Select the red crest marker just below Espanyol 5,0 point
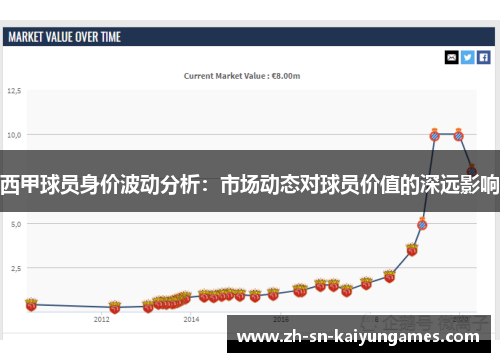Viewport: 500px width, 362px height. (412, 250)
